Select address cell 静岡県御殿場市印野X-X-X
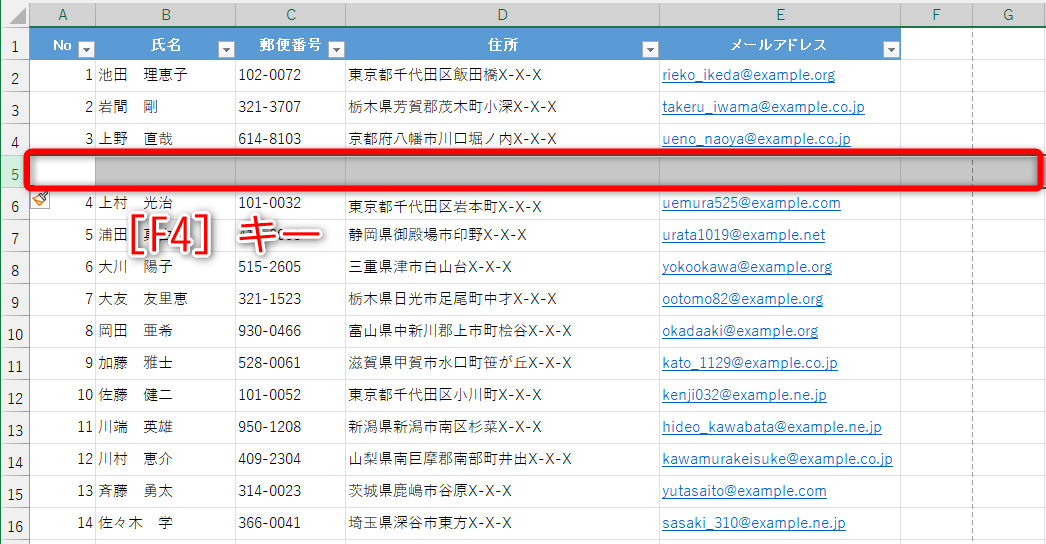Image resolution: width=1046 pixels, height=544 pixels. click(x=502, y=236)
